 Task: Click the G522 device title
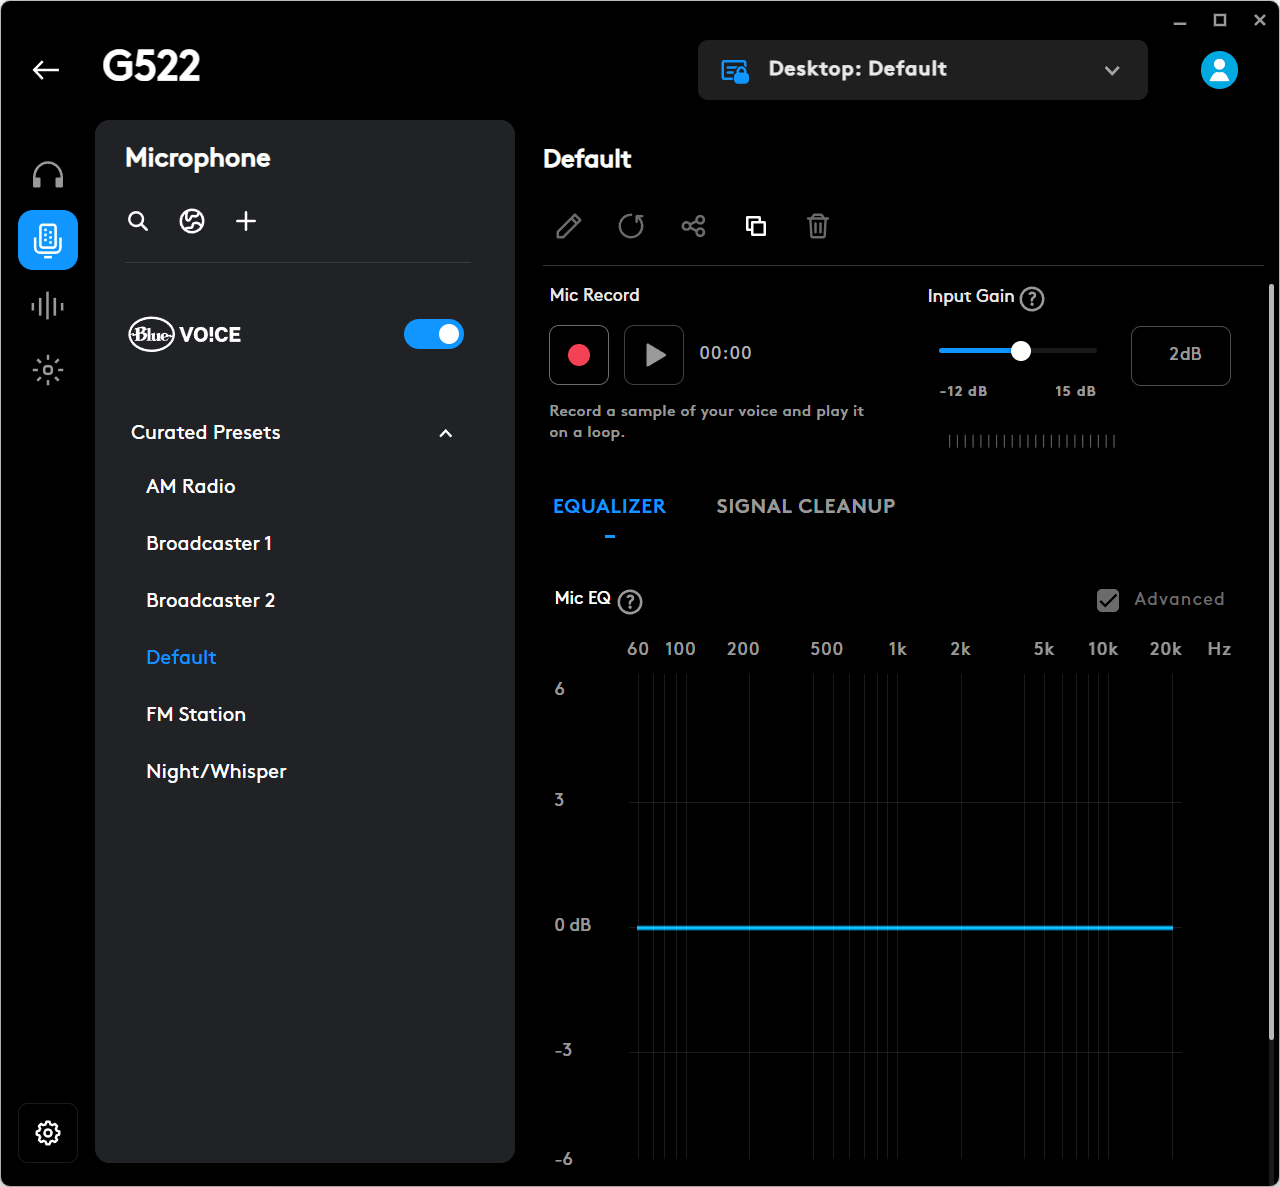[151, 67]
